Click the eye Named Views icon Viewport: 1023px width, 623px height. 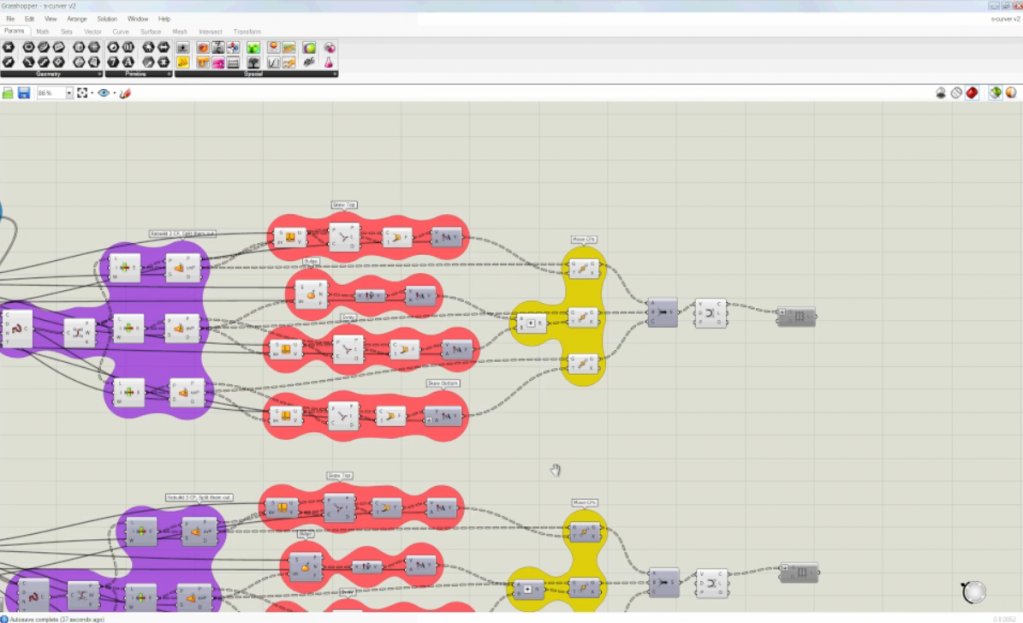[x=104, y=93]
